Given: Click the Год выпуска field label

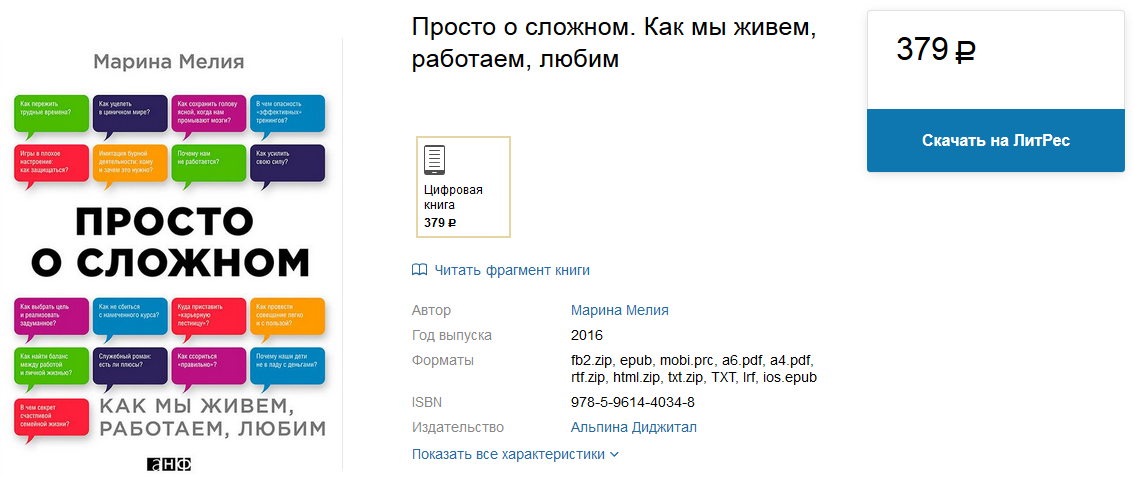Looking at the screenshot, I should click(x=452, y=335).
